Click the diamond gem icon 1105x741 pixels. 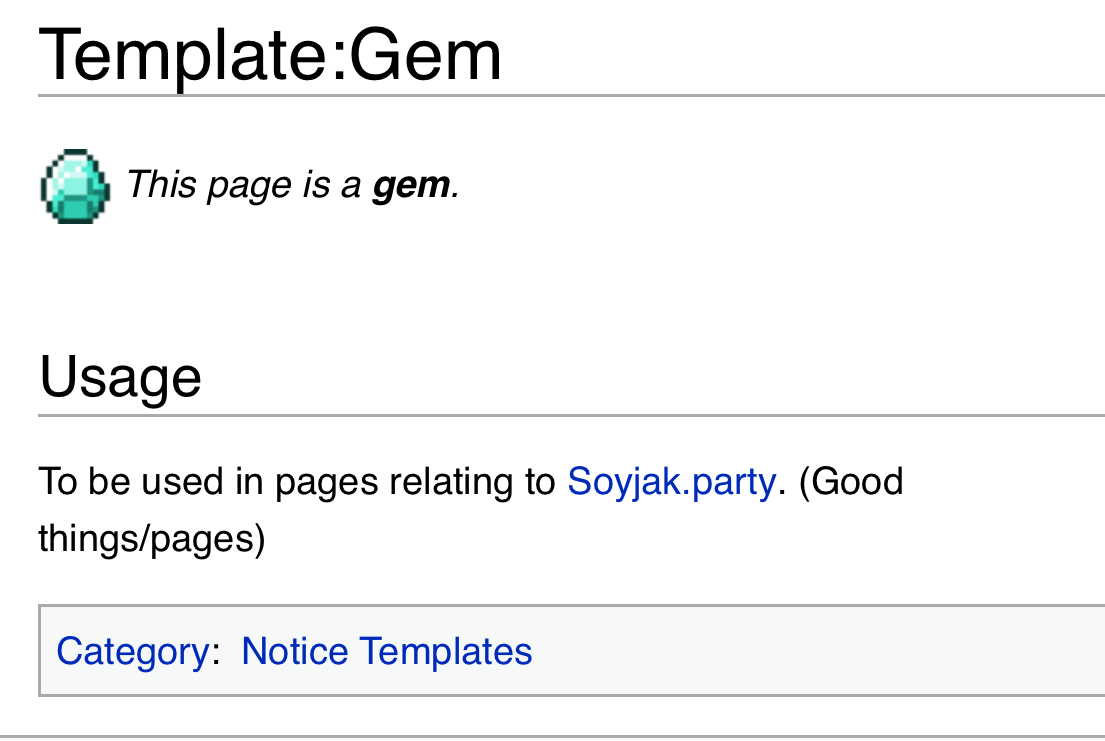pyautogui.click(x=75, y=186)
